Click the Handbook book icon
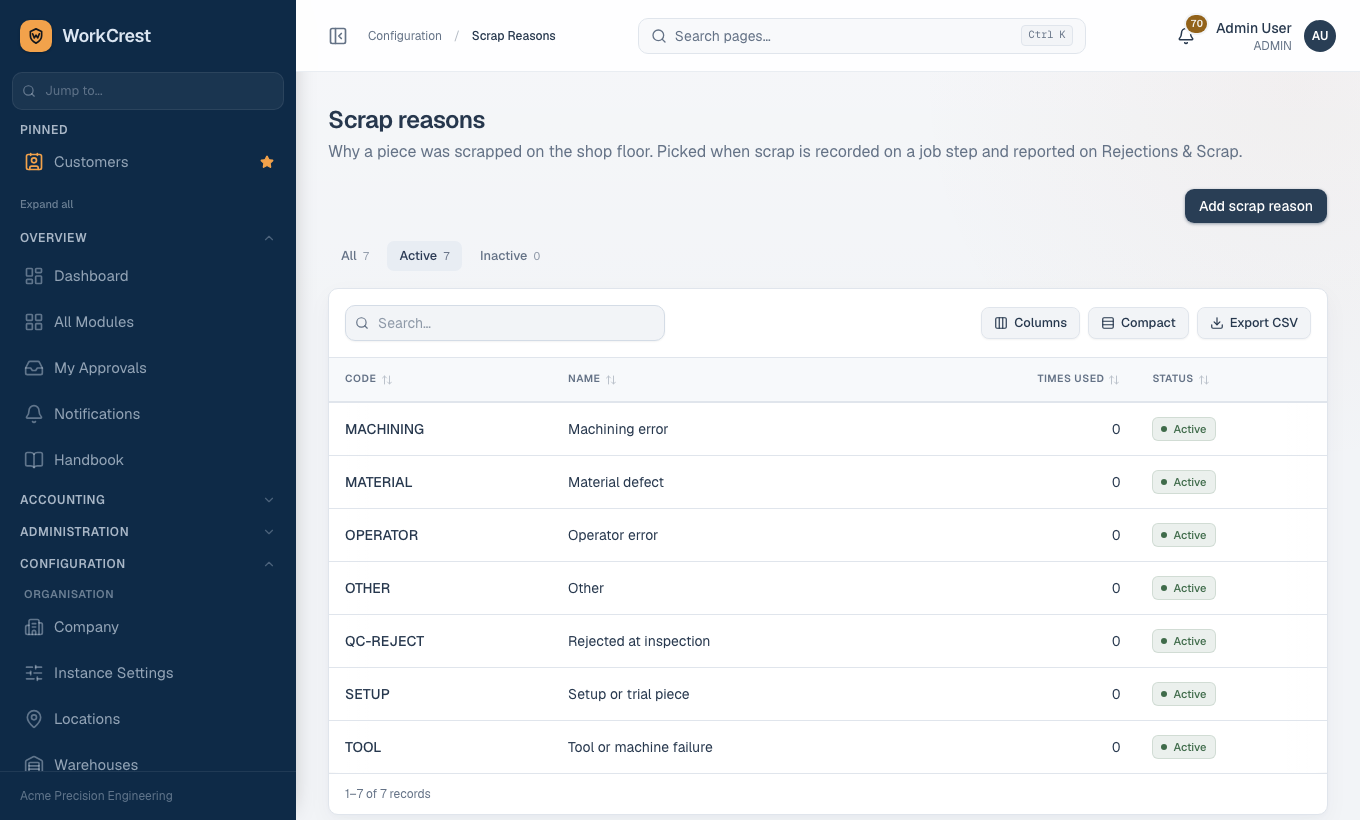 coord(34,460)
